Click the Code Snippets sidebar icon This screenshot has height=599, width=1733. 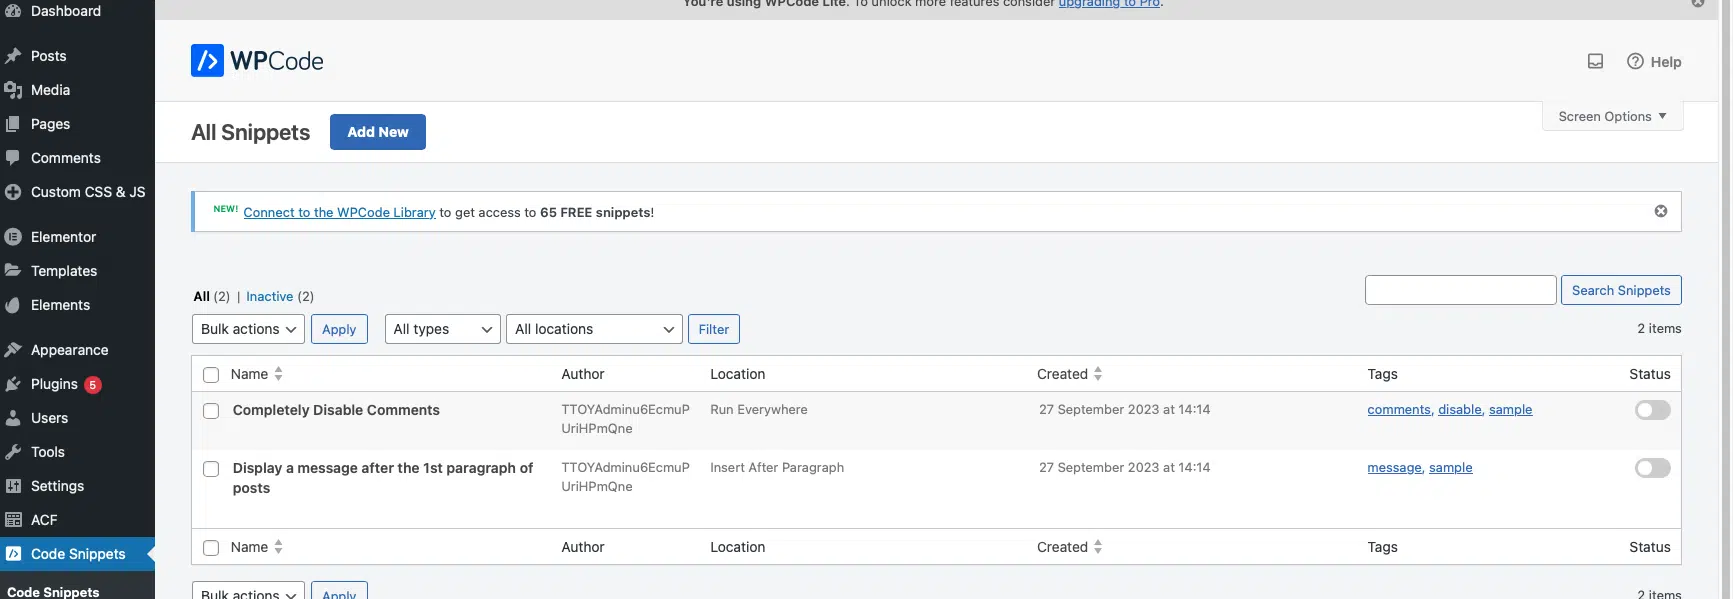pyautogui.click(x=13, y=554)
